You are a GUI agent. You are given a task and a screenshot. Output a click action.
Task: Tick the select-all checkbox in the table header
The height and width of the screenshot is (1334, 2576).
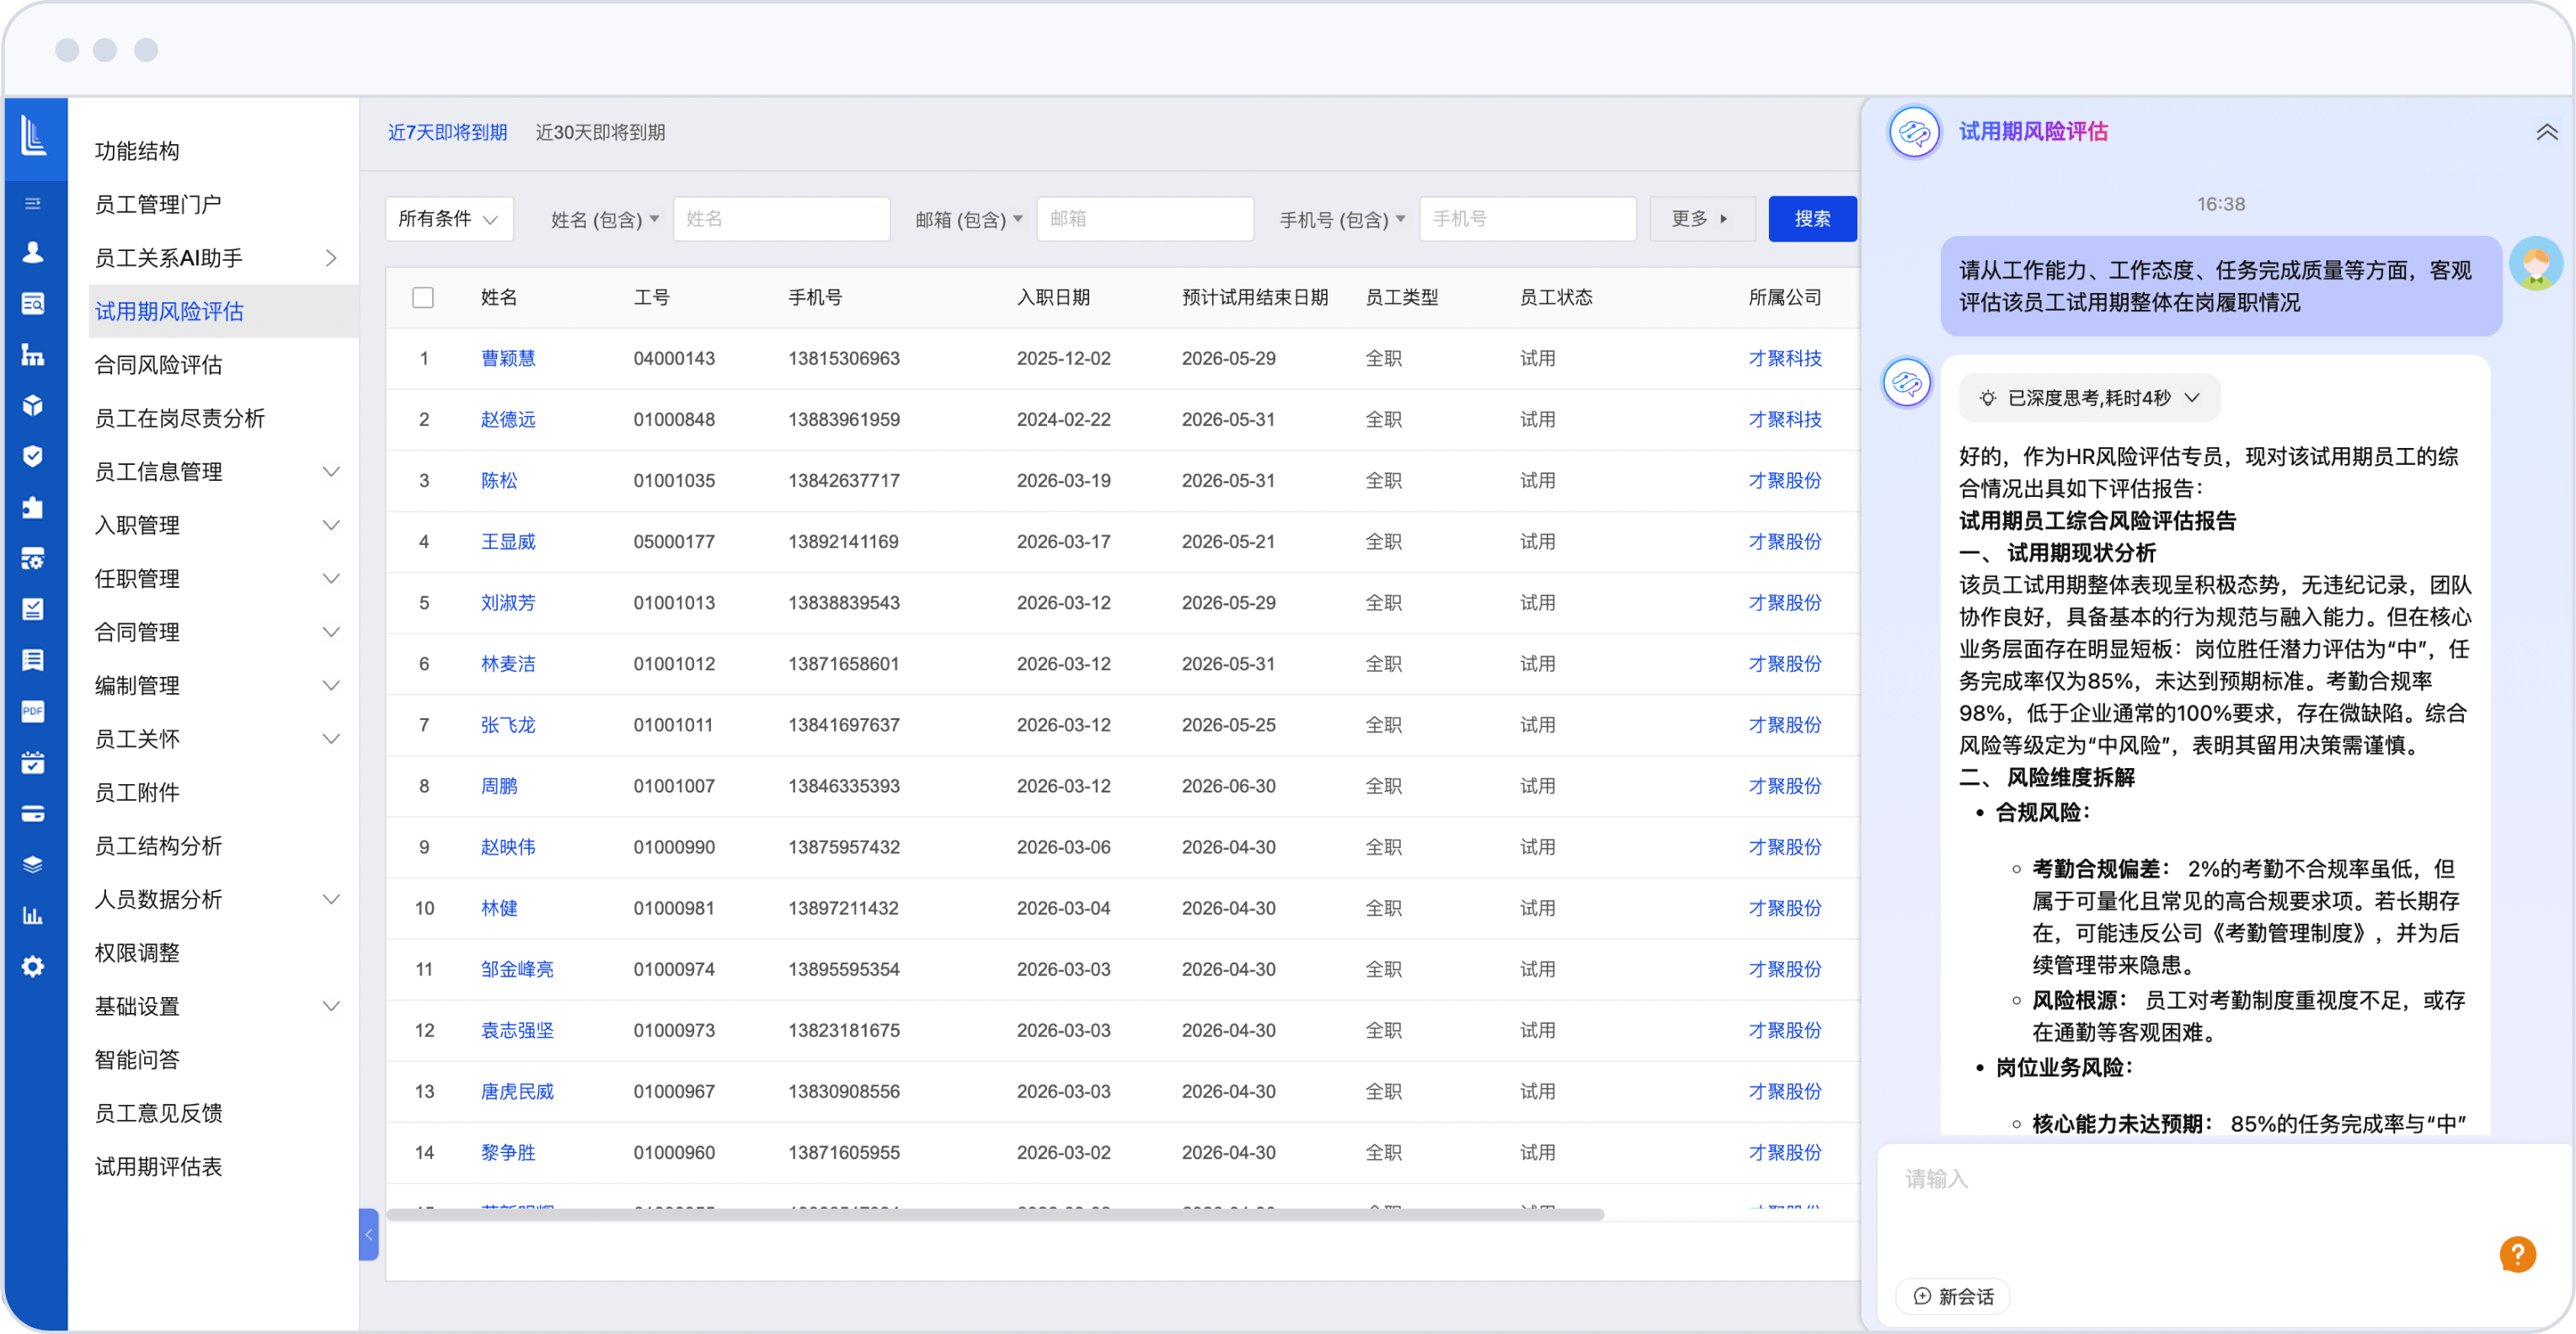(423, 297)
